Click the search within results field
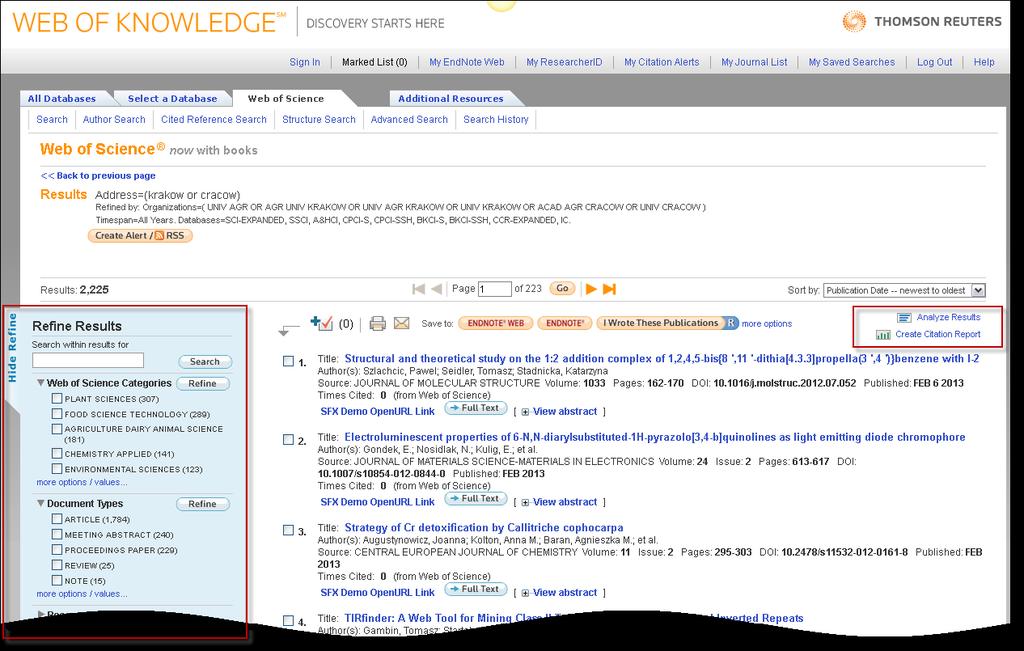 click(x=88, y=360)
